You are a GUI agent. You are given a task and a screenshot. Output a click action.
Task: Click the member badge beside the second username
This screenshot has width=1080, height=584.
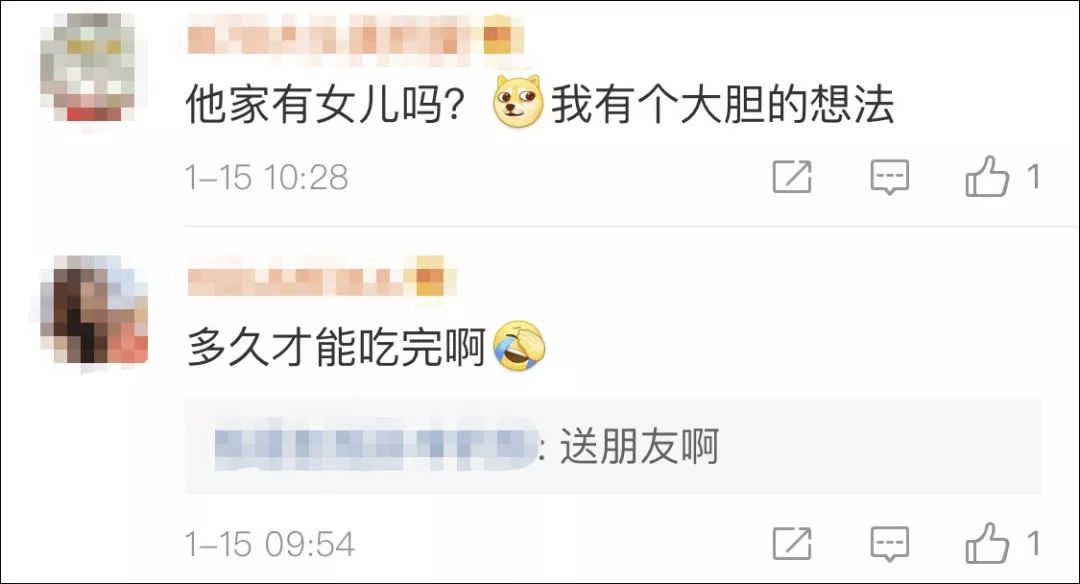coord(430,277)
